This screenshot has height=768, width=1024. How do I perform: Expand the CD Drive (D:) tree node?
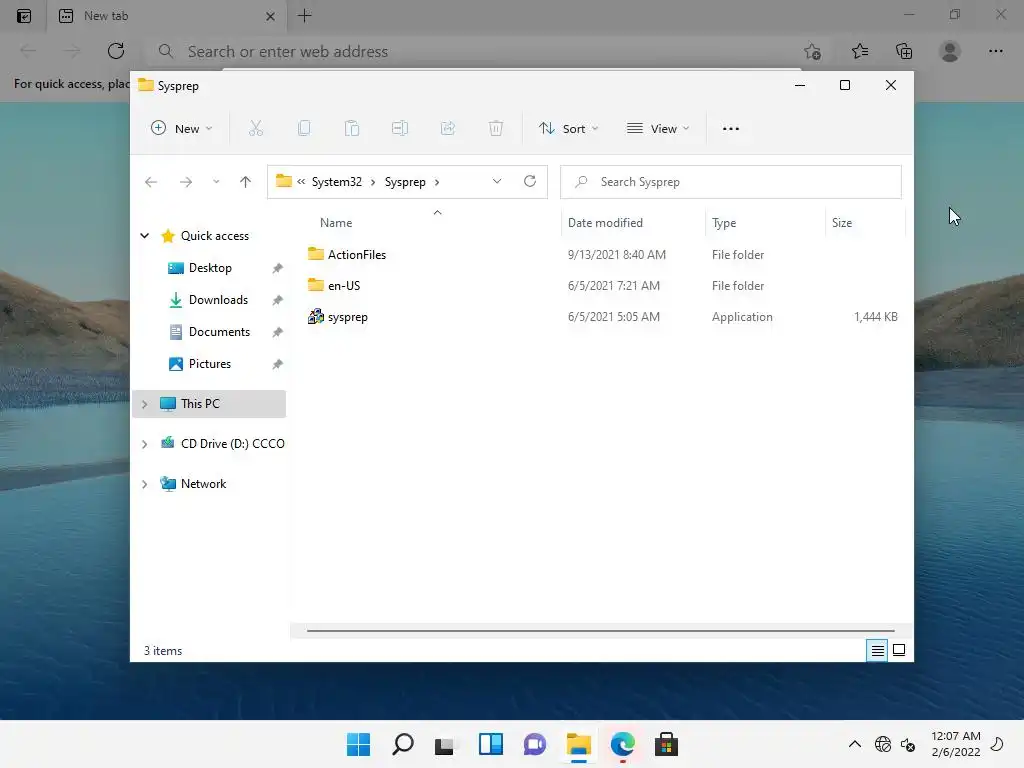click(x=145, y=444)
